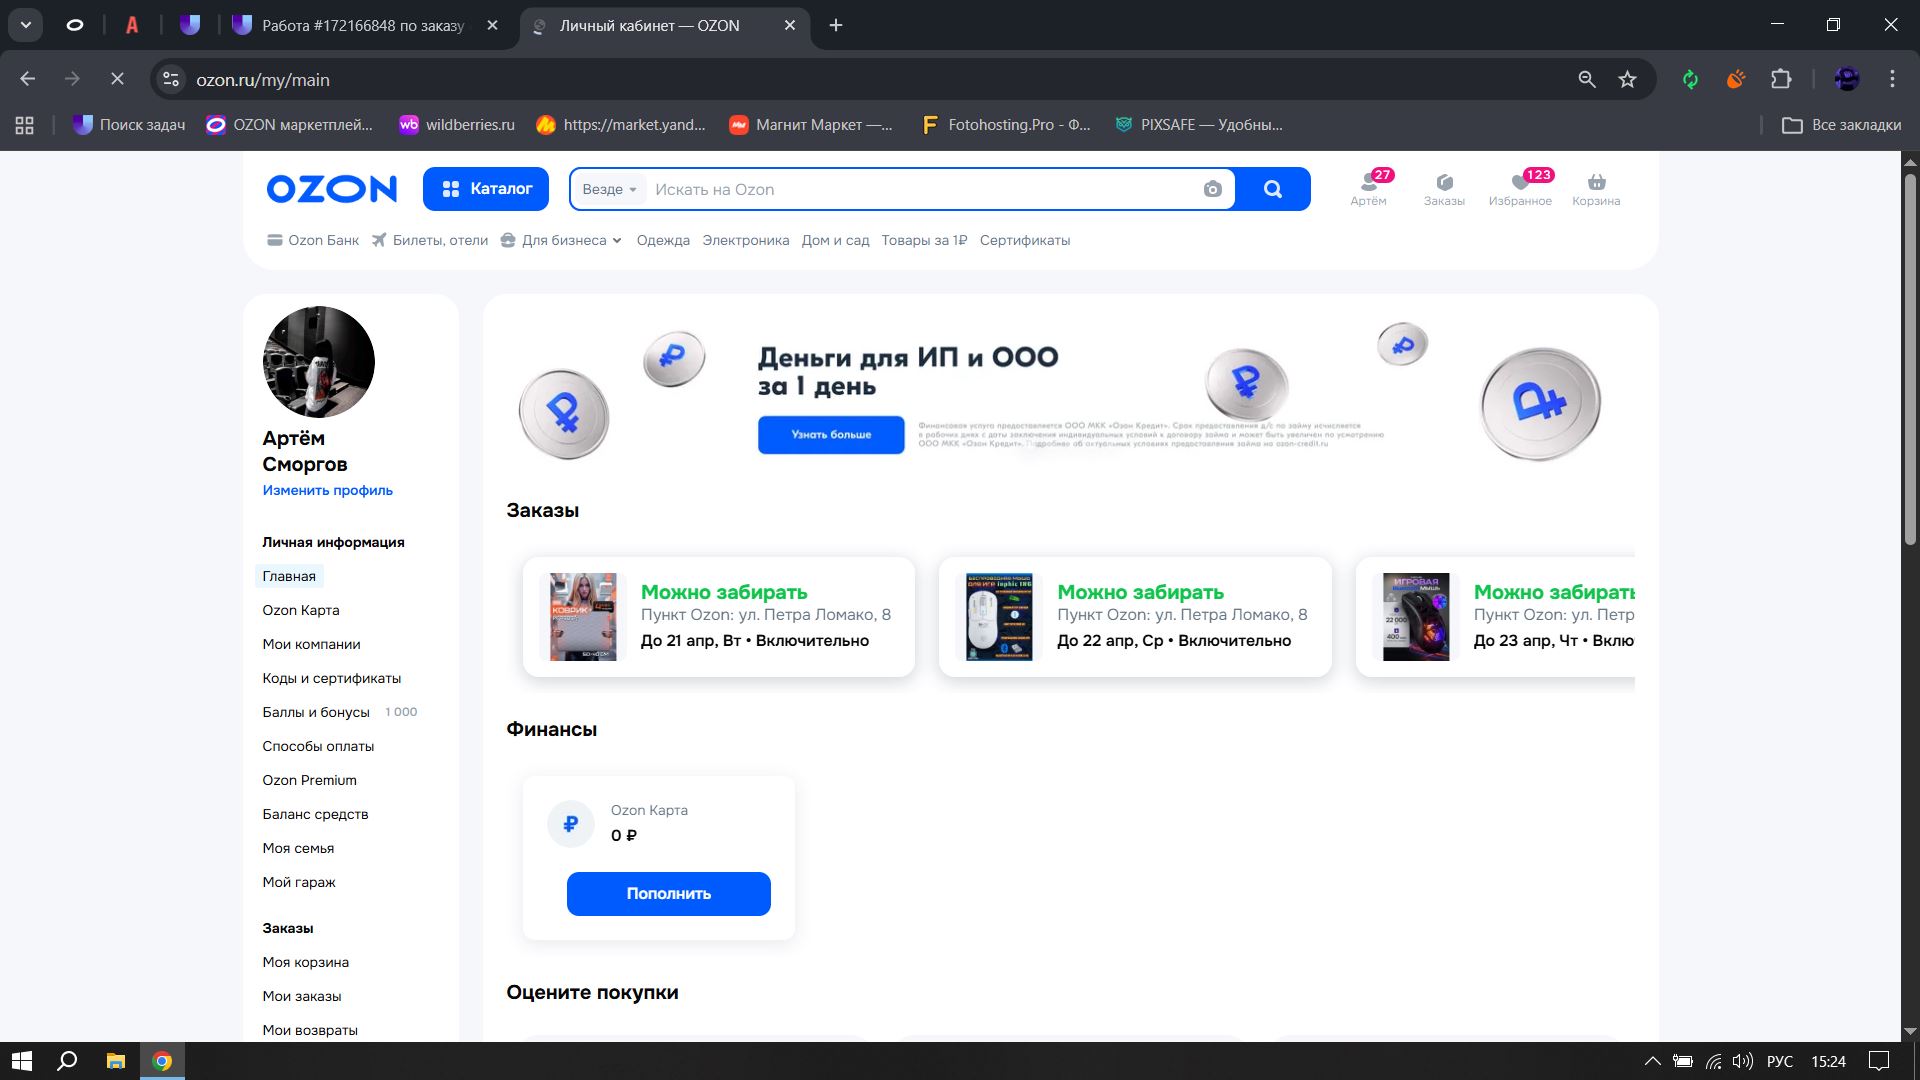Open the white mouse order thumbnail
This screenshot has height=1080, width=1920.
(998, 617)
